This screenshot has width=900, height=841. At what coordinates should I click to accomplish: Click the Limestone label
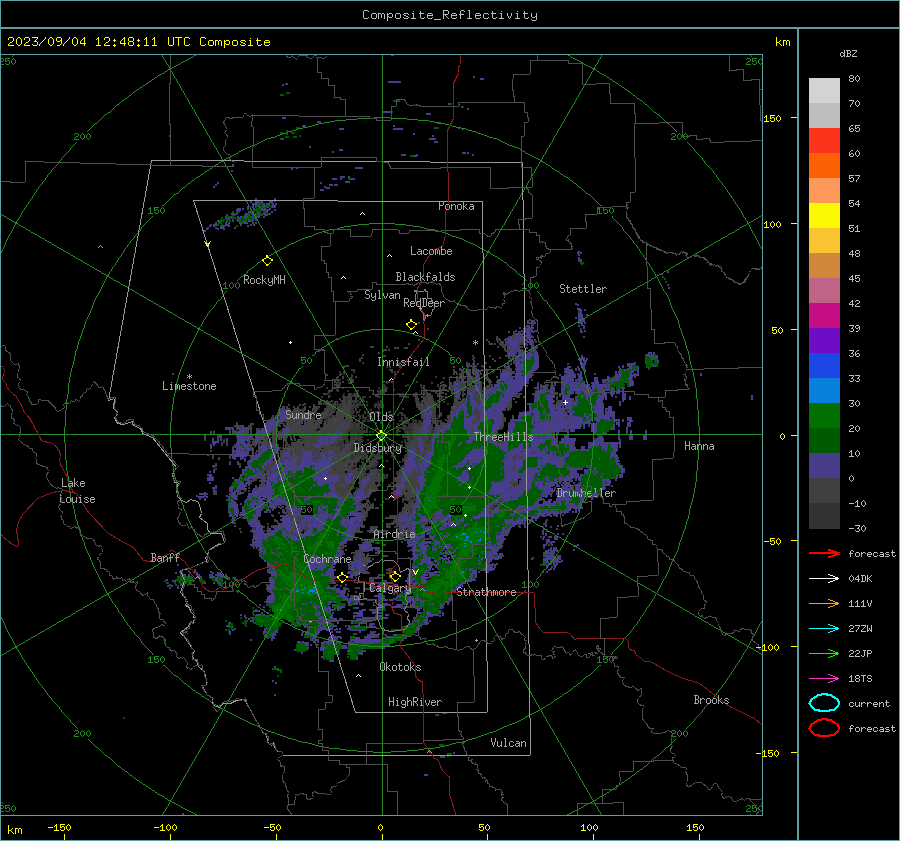point(189,386)
